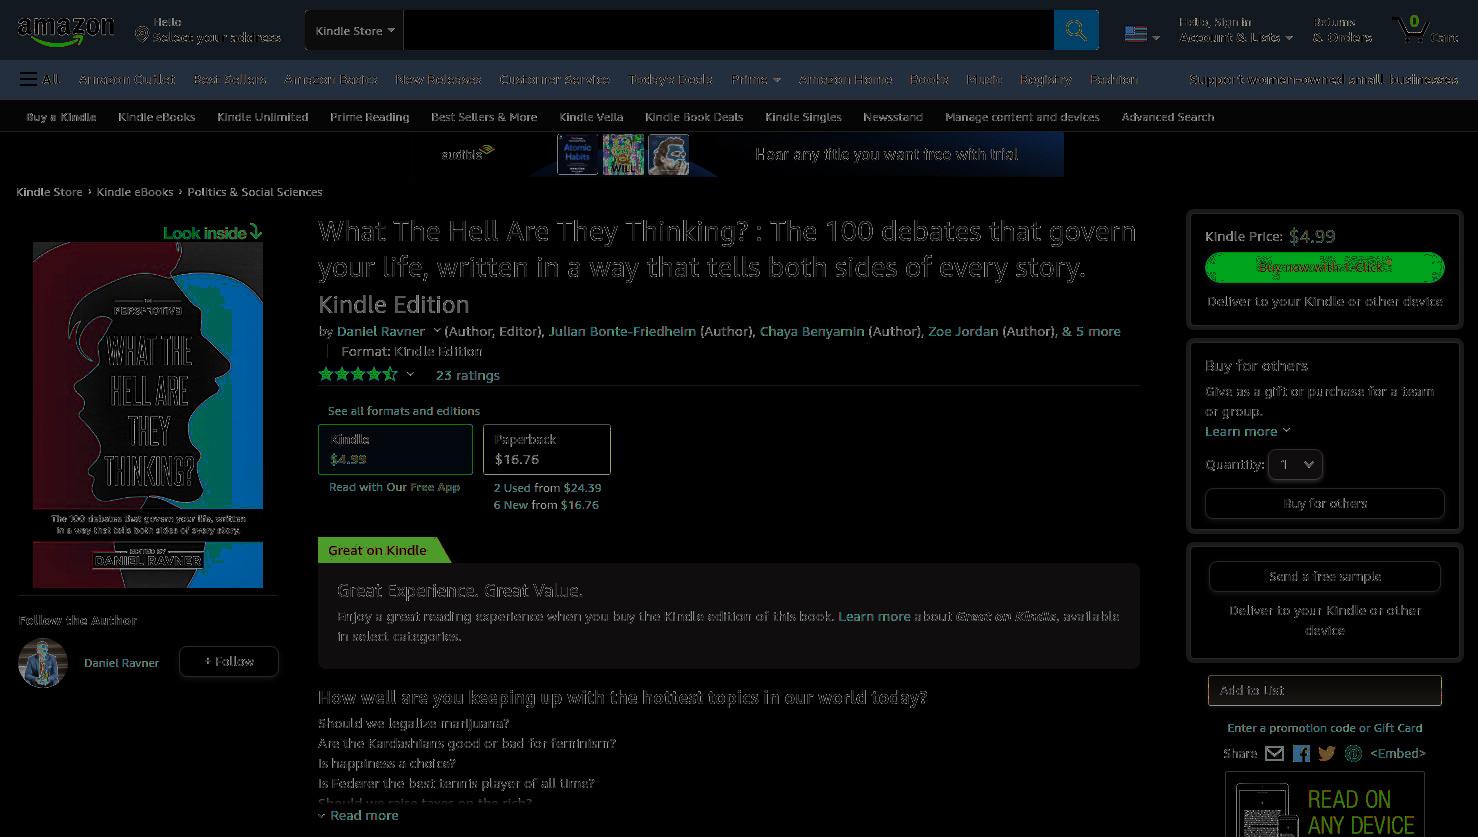Image resolution: width=1478 pixels, height=837 pixels.
Task: Show the & 5 more authors
Action: (1091, 331)
